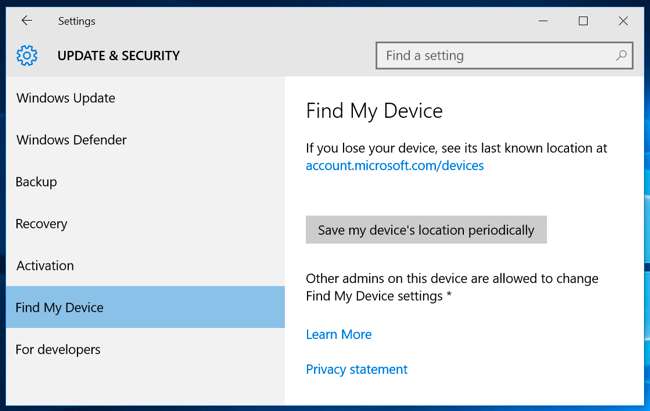The image size is (650, 411).
Task: Switch to the Activation page
Action: (45, 266)
